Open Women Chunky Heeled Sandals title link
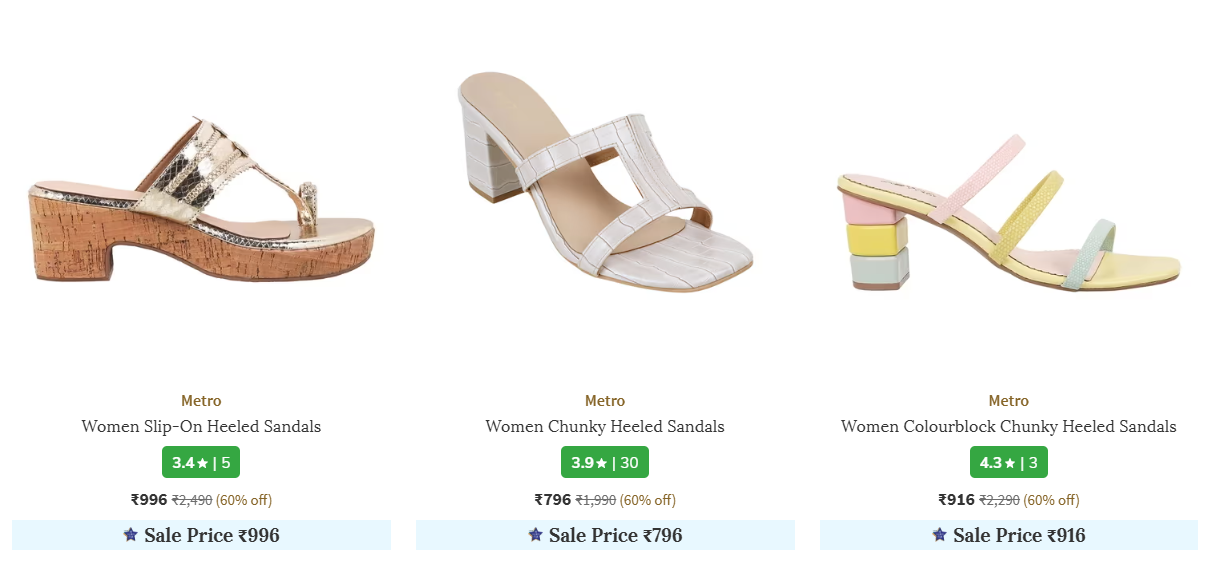The width and height of the screenshot is (1209, 564). pyautogui.click(x=605, y=427)
